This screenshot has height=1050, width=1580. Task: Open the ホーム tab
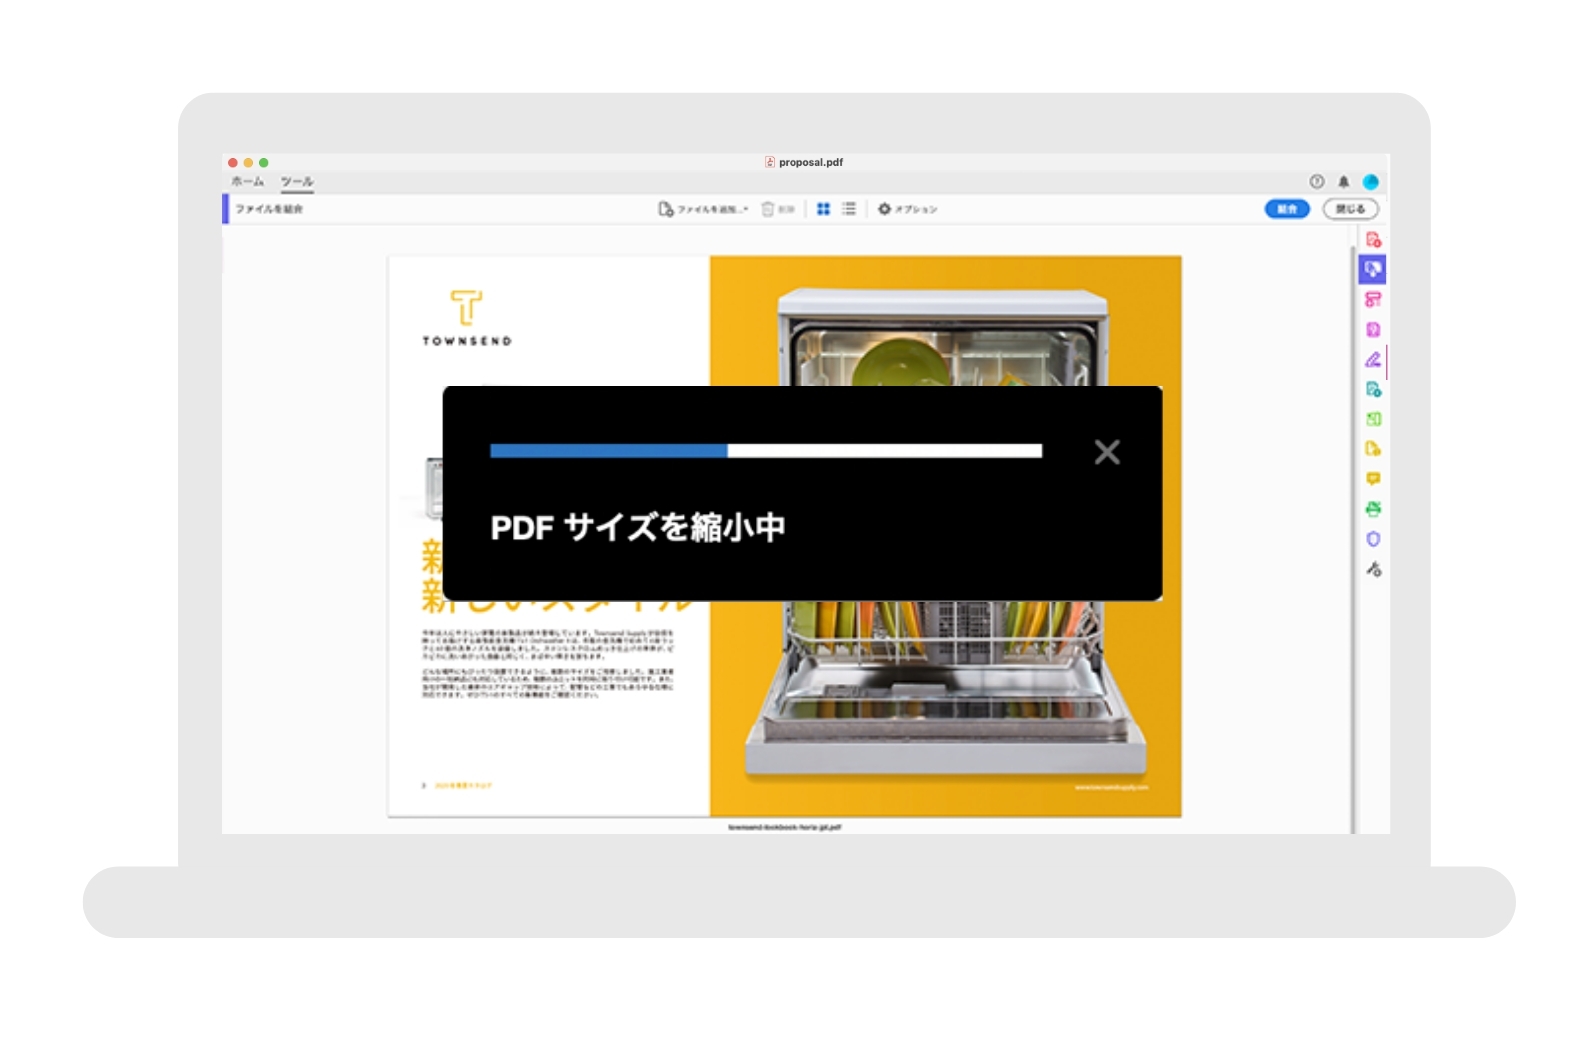pyautogui.click(x=247, y=182)
